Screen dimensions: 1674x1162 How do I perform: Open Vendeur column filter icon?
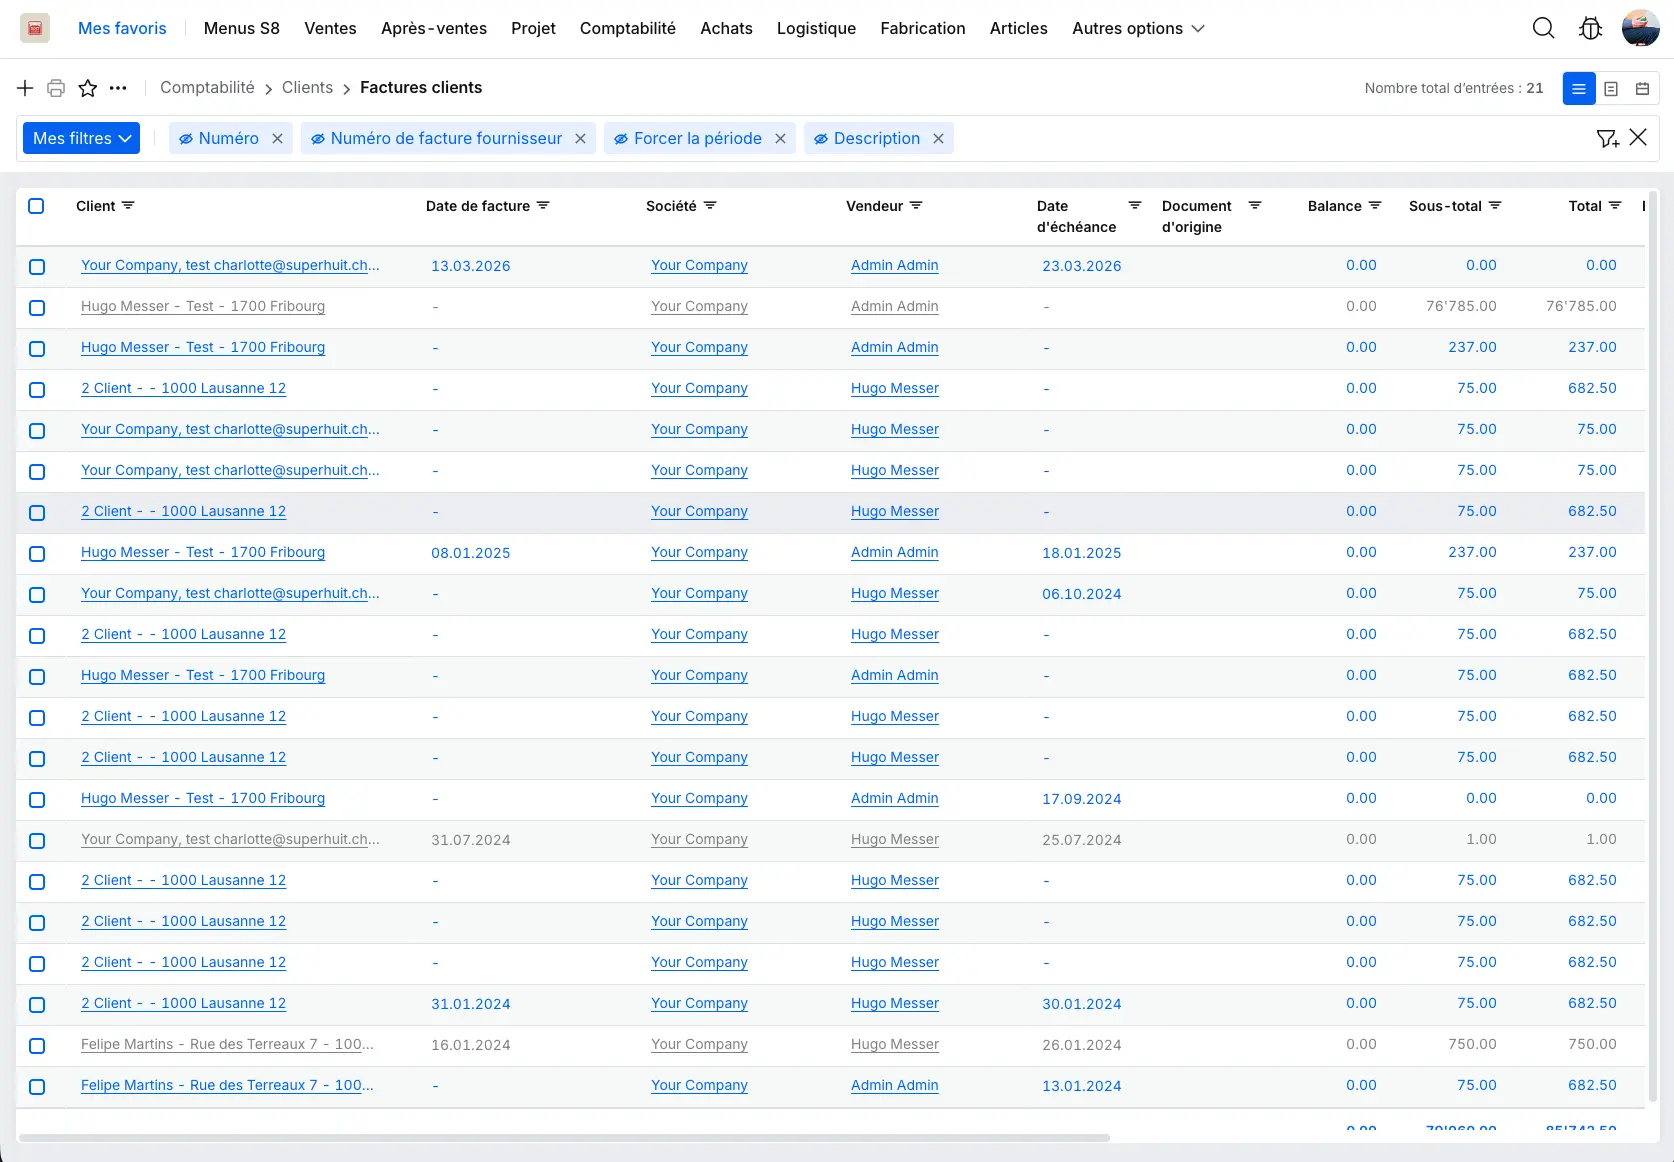[916, 206]
